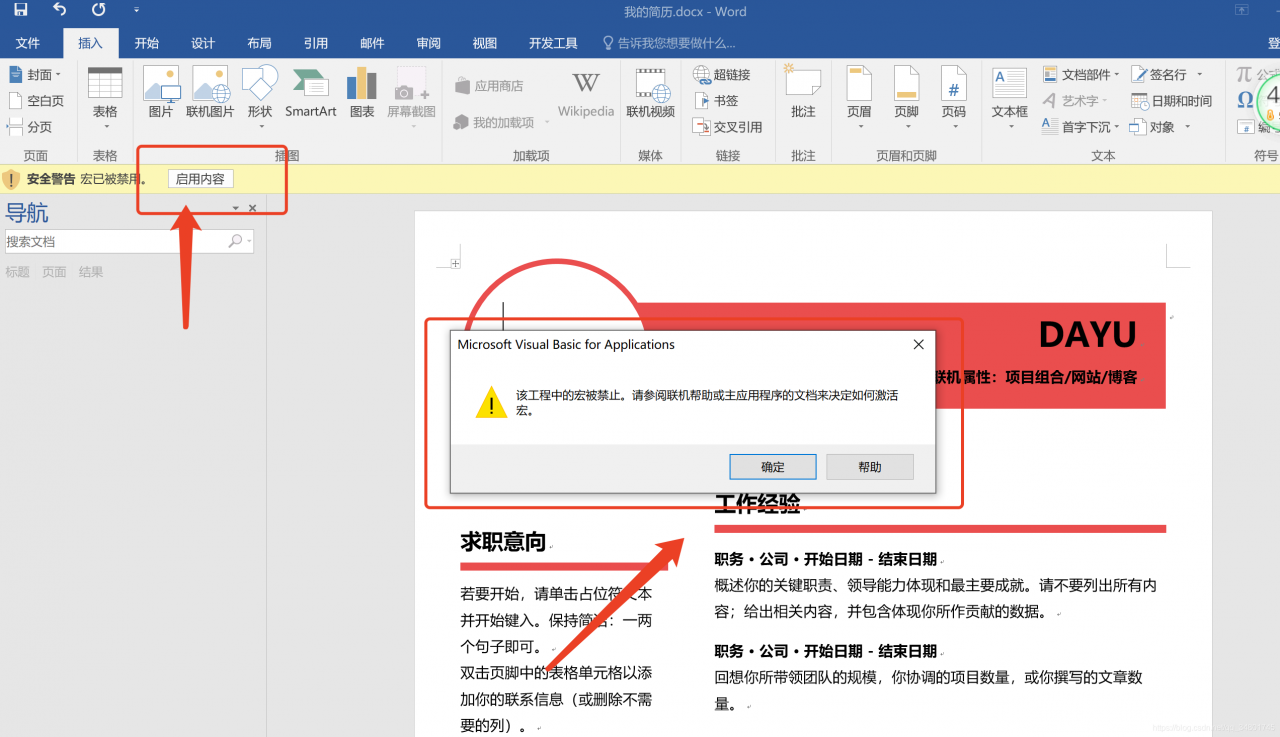Image resolution: width=1280 pixels, height=737 pixels.
Task: Switch navigation to 结果 tab
Action: tap(91, 272)
